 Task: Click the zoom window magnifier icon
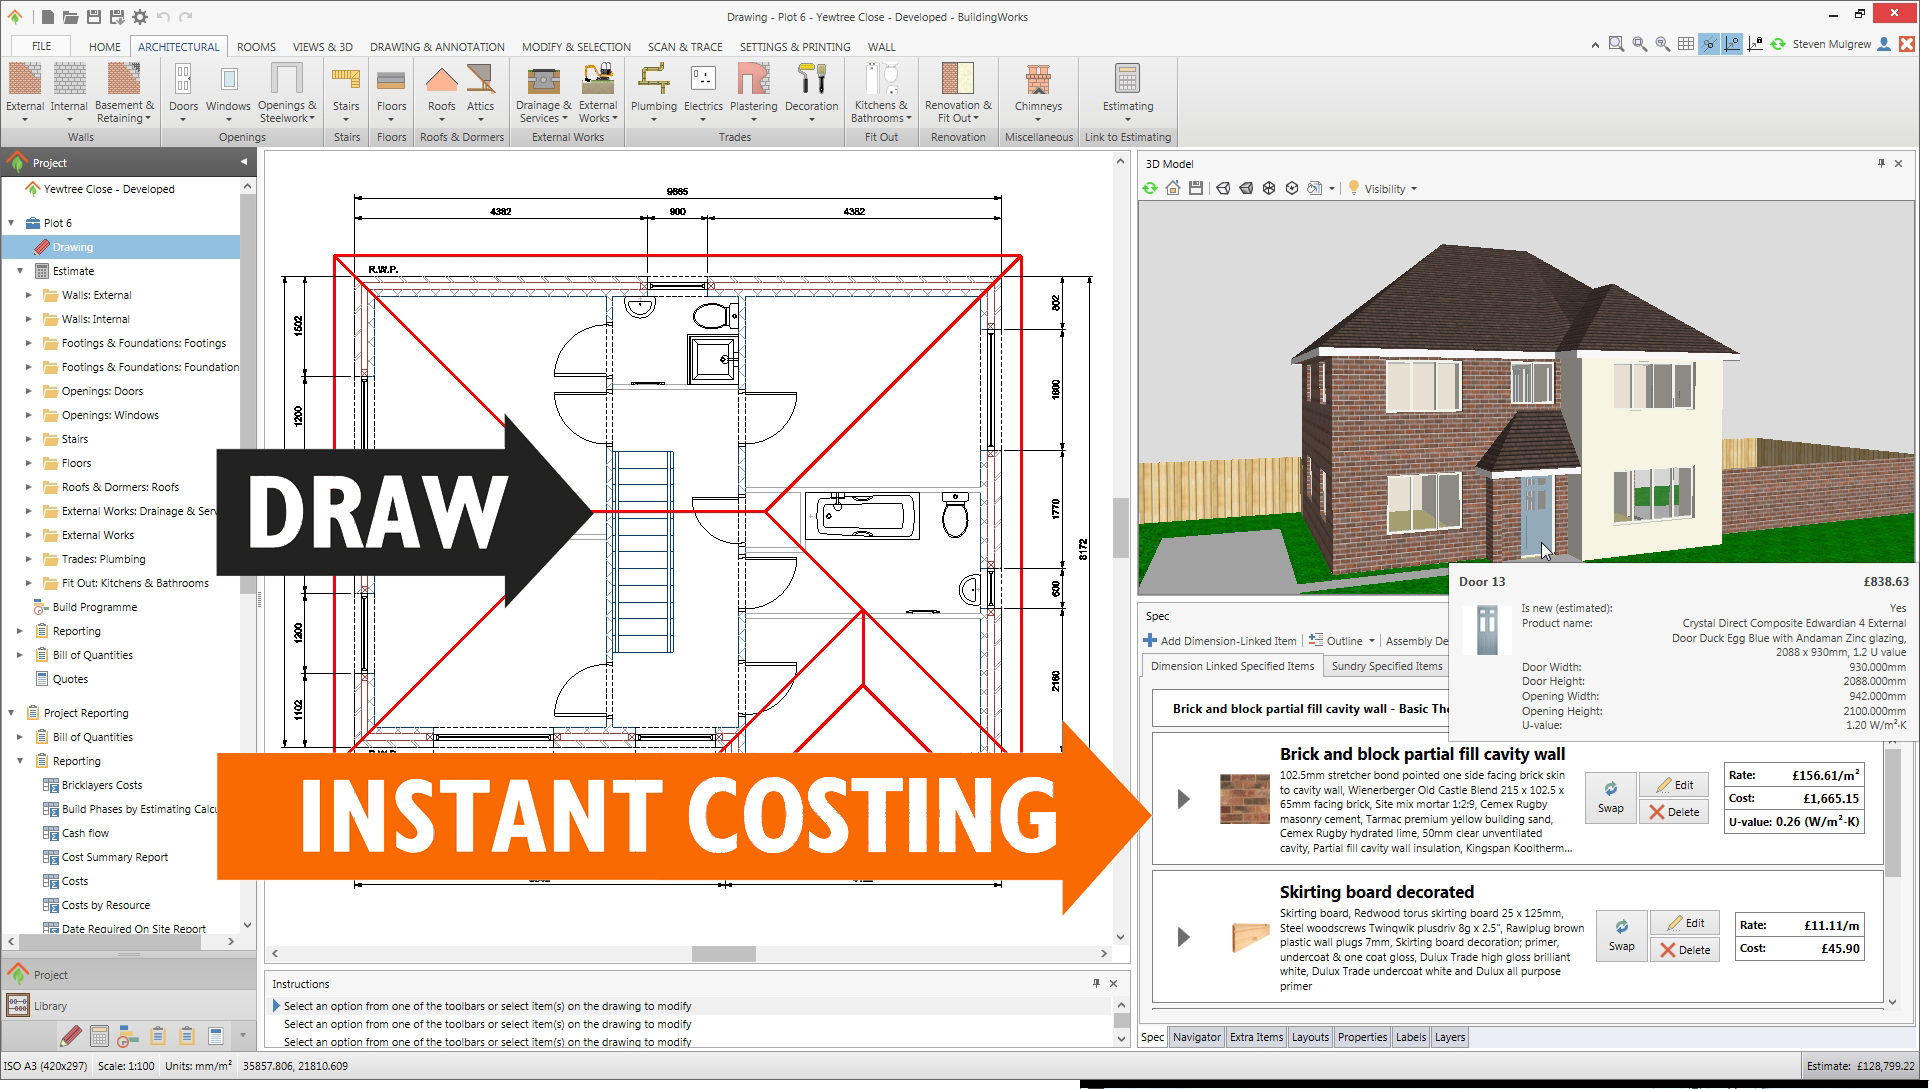pyautogui.click(x=1616, y=44)
